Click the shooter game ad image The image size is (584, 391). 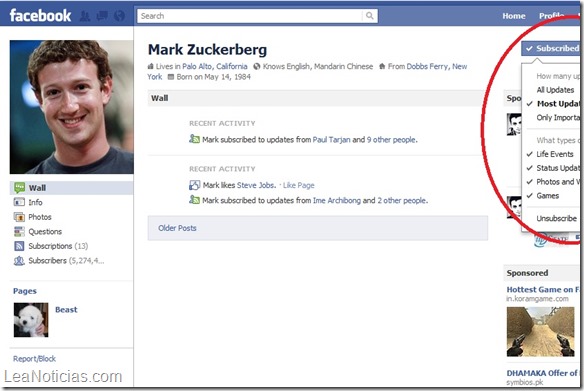click(x=540, y=331)
